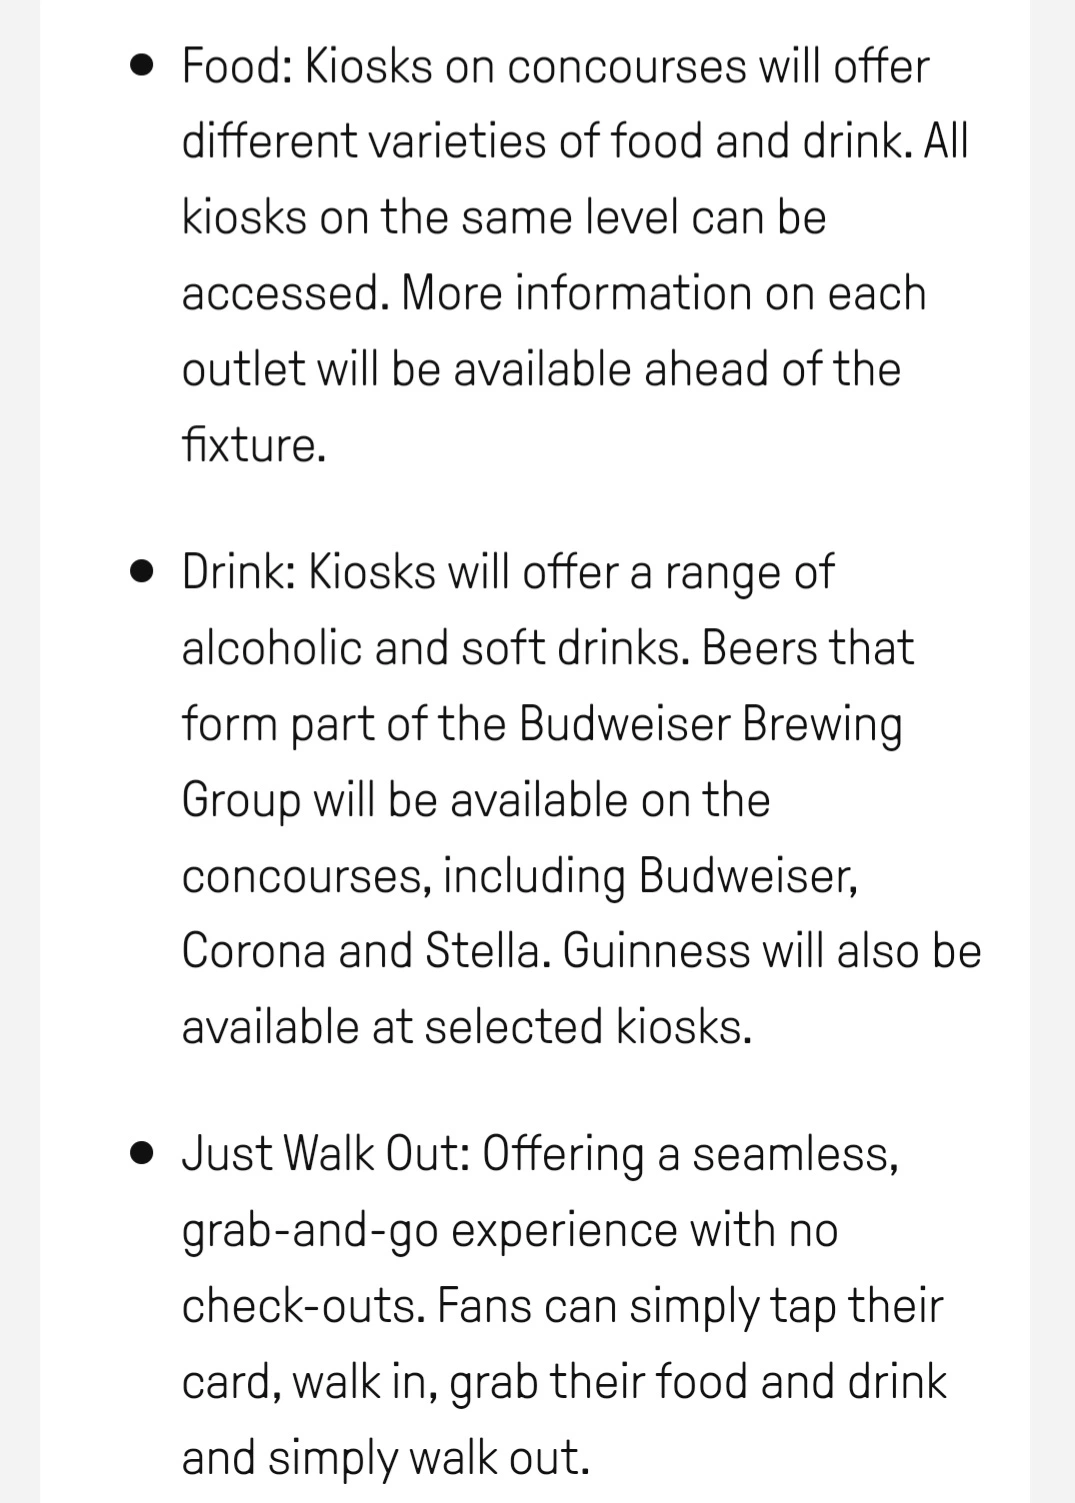Click the "Food:" label text
Screen dimensions: 1075x1503
click(236, 67)
